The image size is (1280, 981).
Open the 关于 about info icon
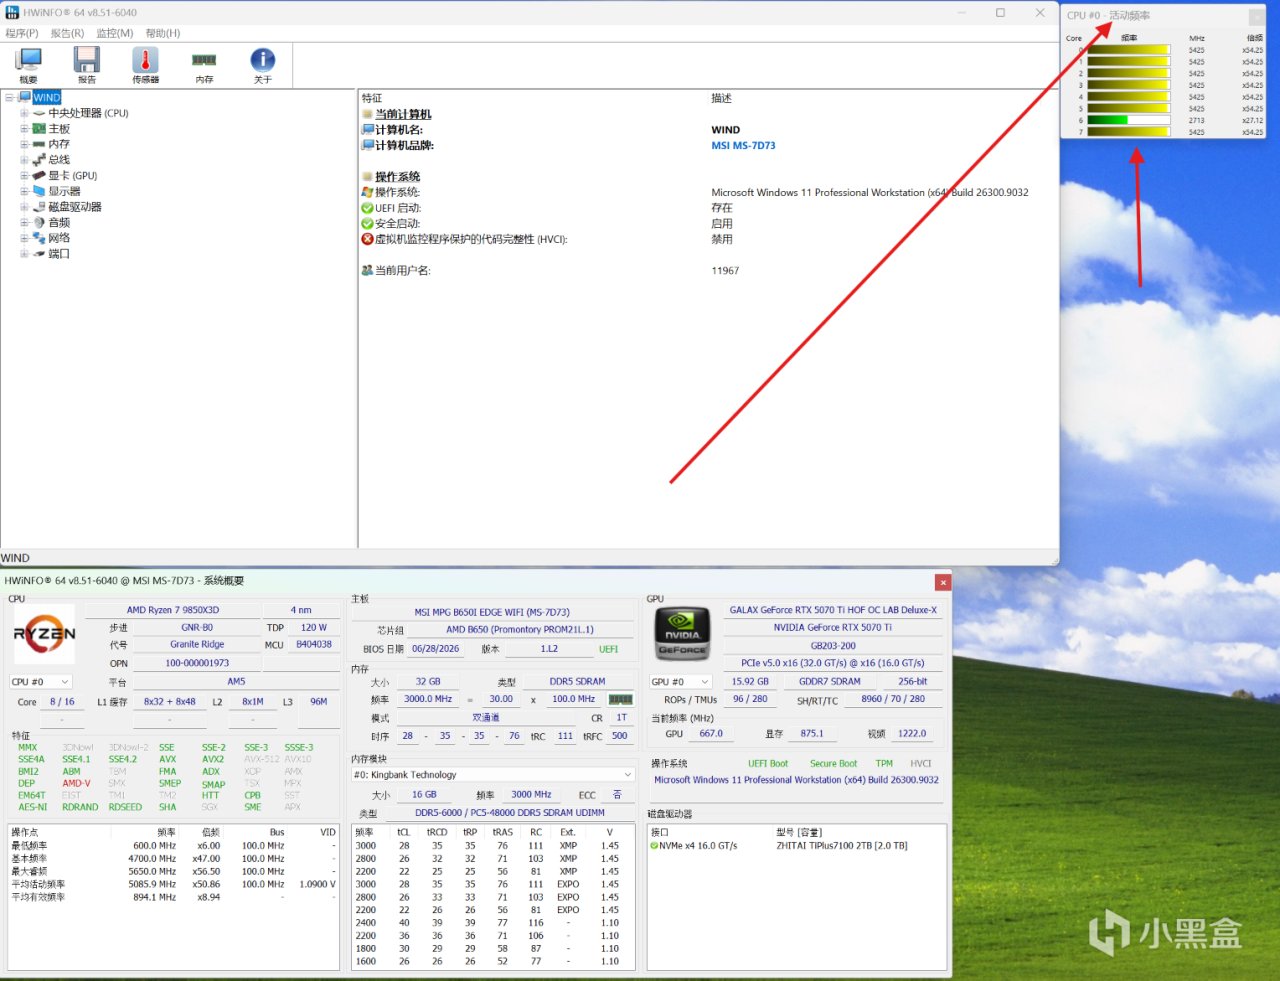(262, 65)
